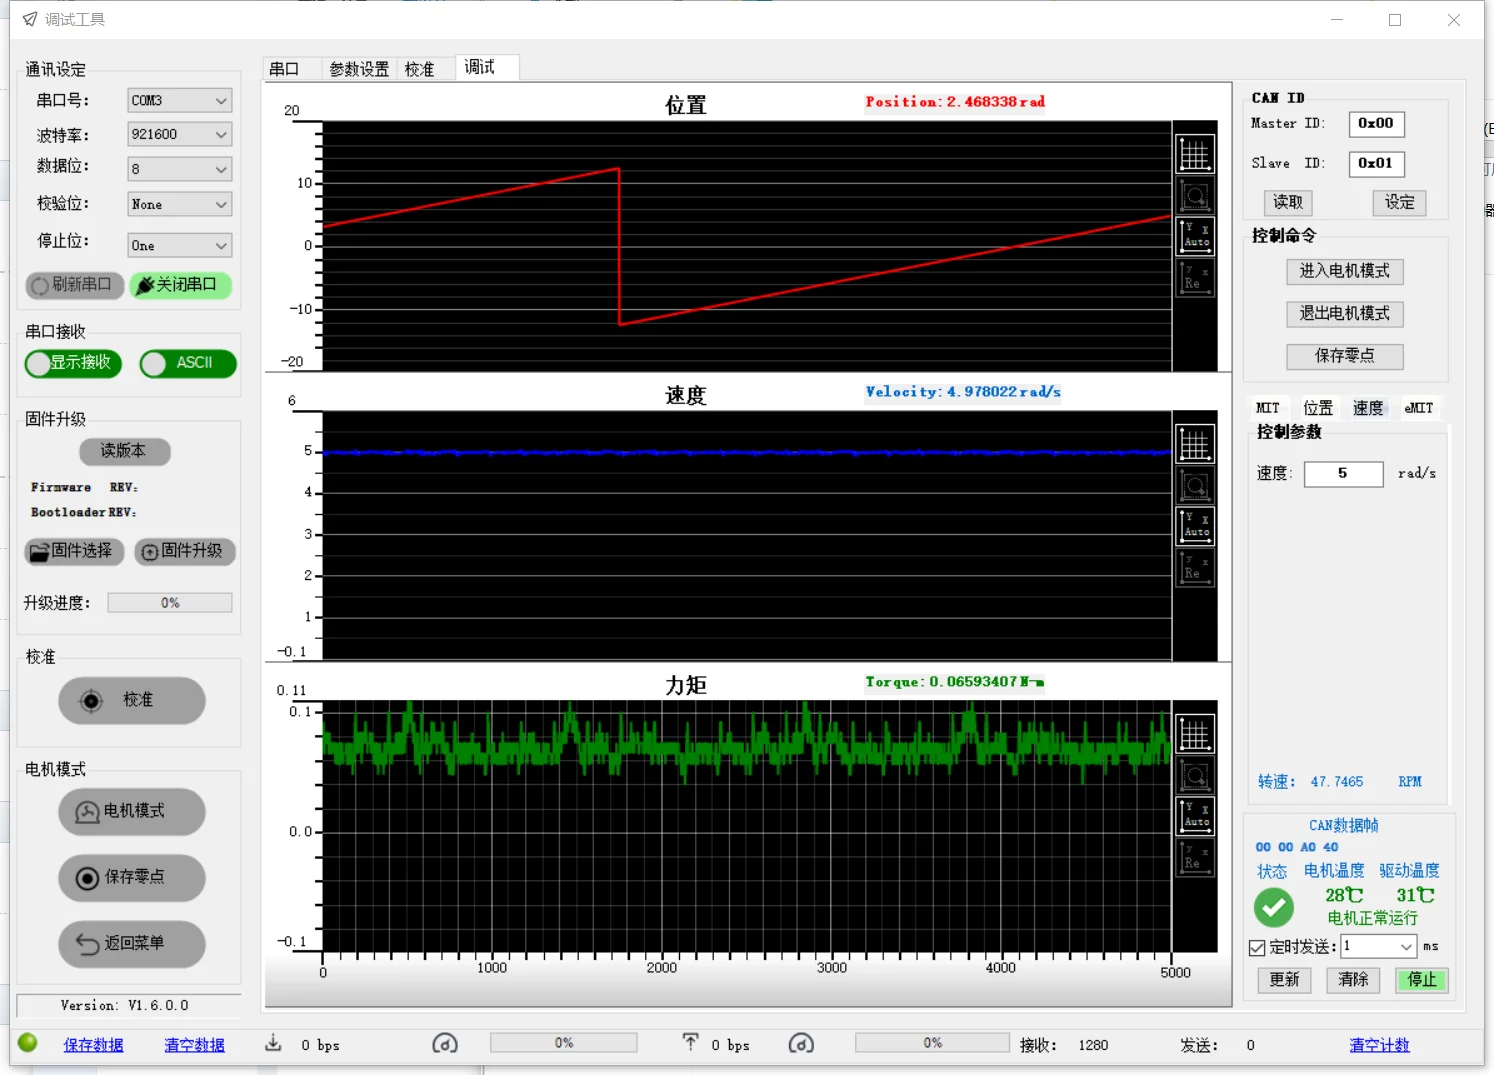
Task: Click the 速度 rad/s input field
Action: (x=1343, y=473)
